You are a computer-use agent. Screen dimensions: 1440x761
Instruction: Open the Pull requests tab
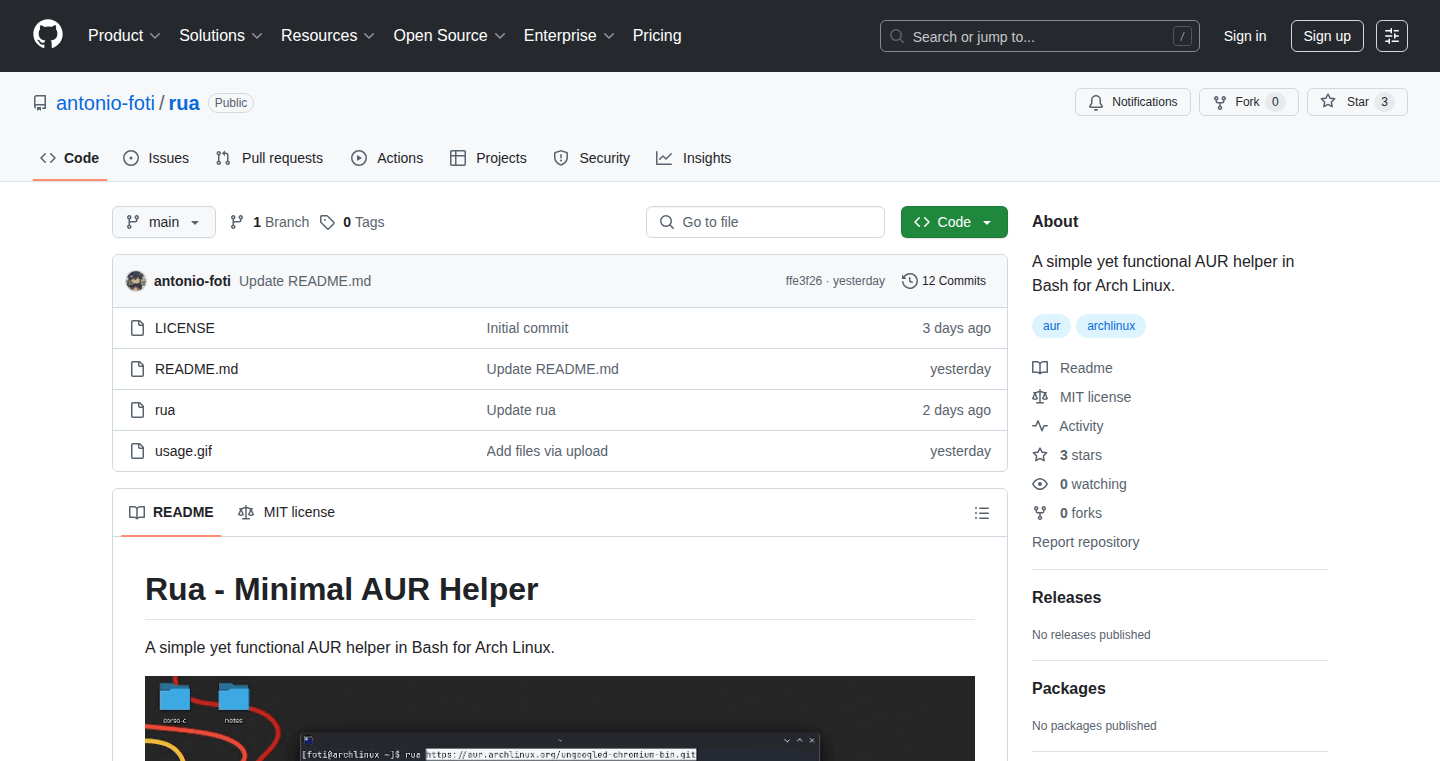point(269,158)
